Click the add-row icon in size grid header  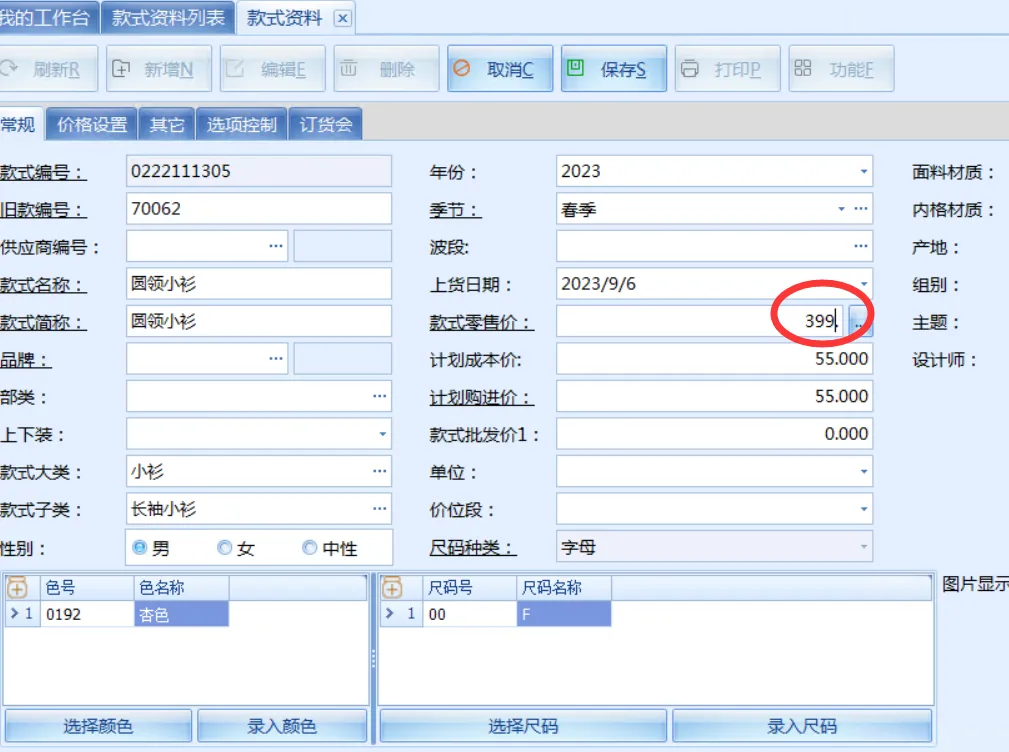tap(392, 588)
